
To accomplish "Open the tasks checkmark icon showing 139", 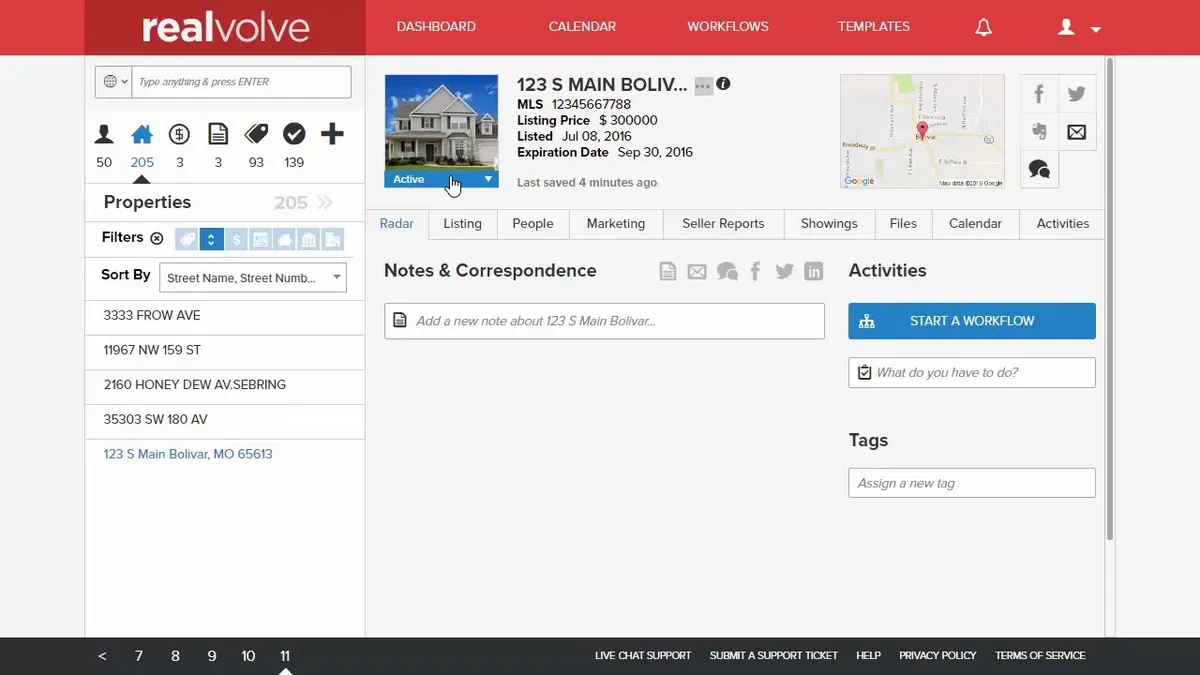I will pos(294,135).
